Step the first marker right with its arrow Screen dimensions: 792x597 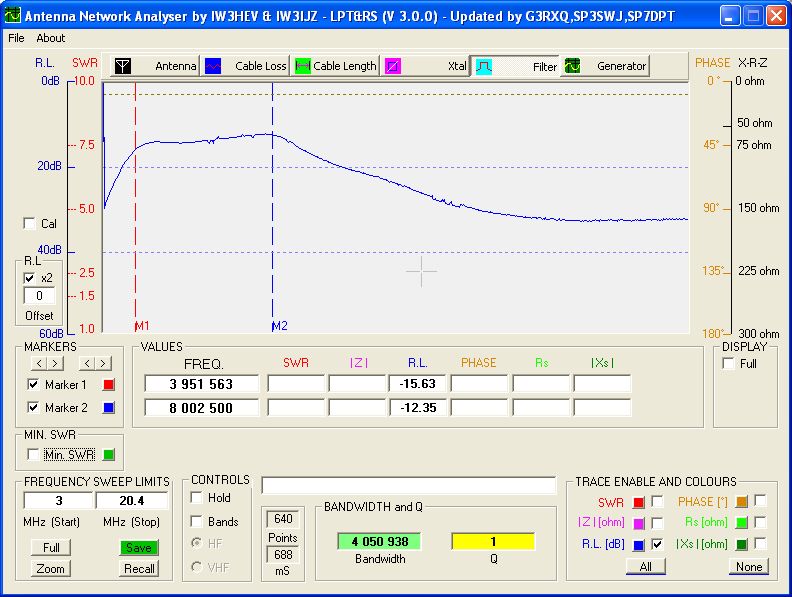click(x=55, y=363)
